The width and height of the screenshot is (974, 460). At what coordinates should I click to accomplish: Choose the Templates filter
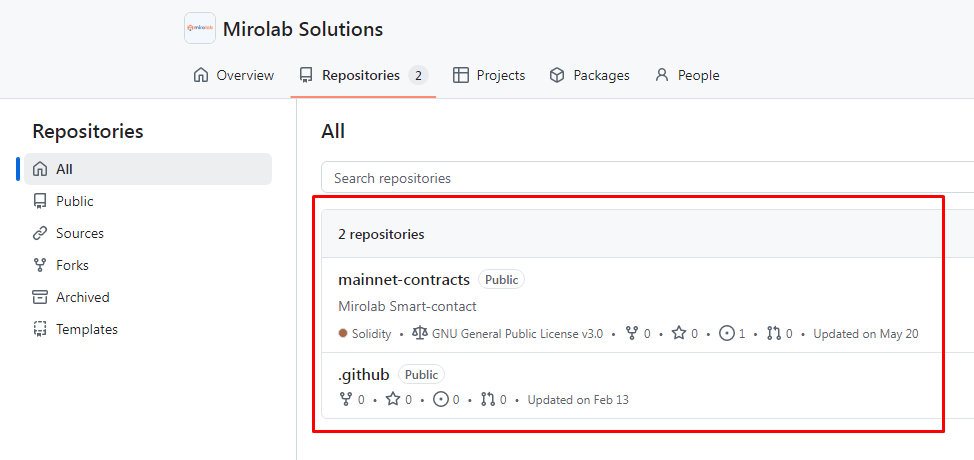click(86, 329)
